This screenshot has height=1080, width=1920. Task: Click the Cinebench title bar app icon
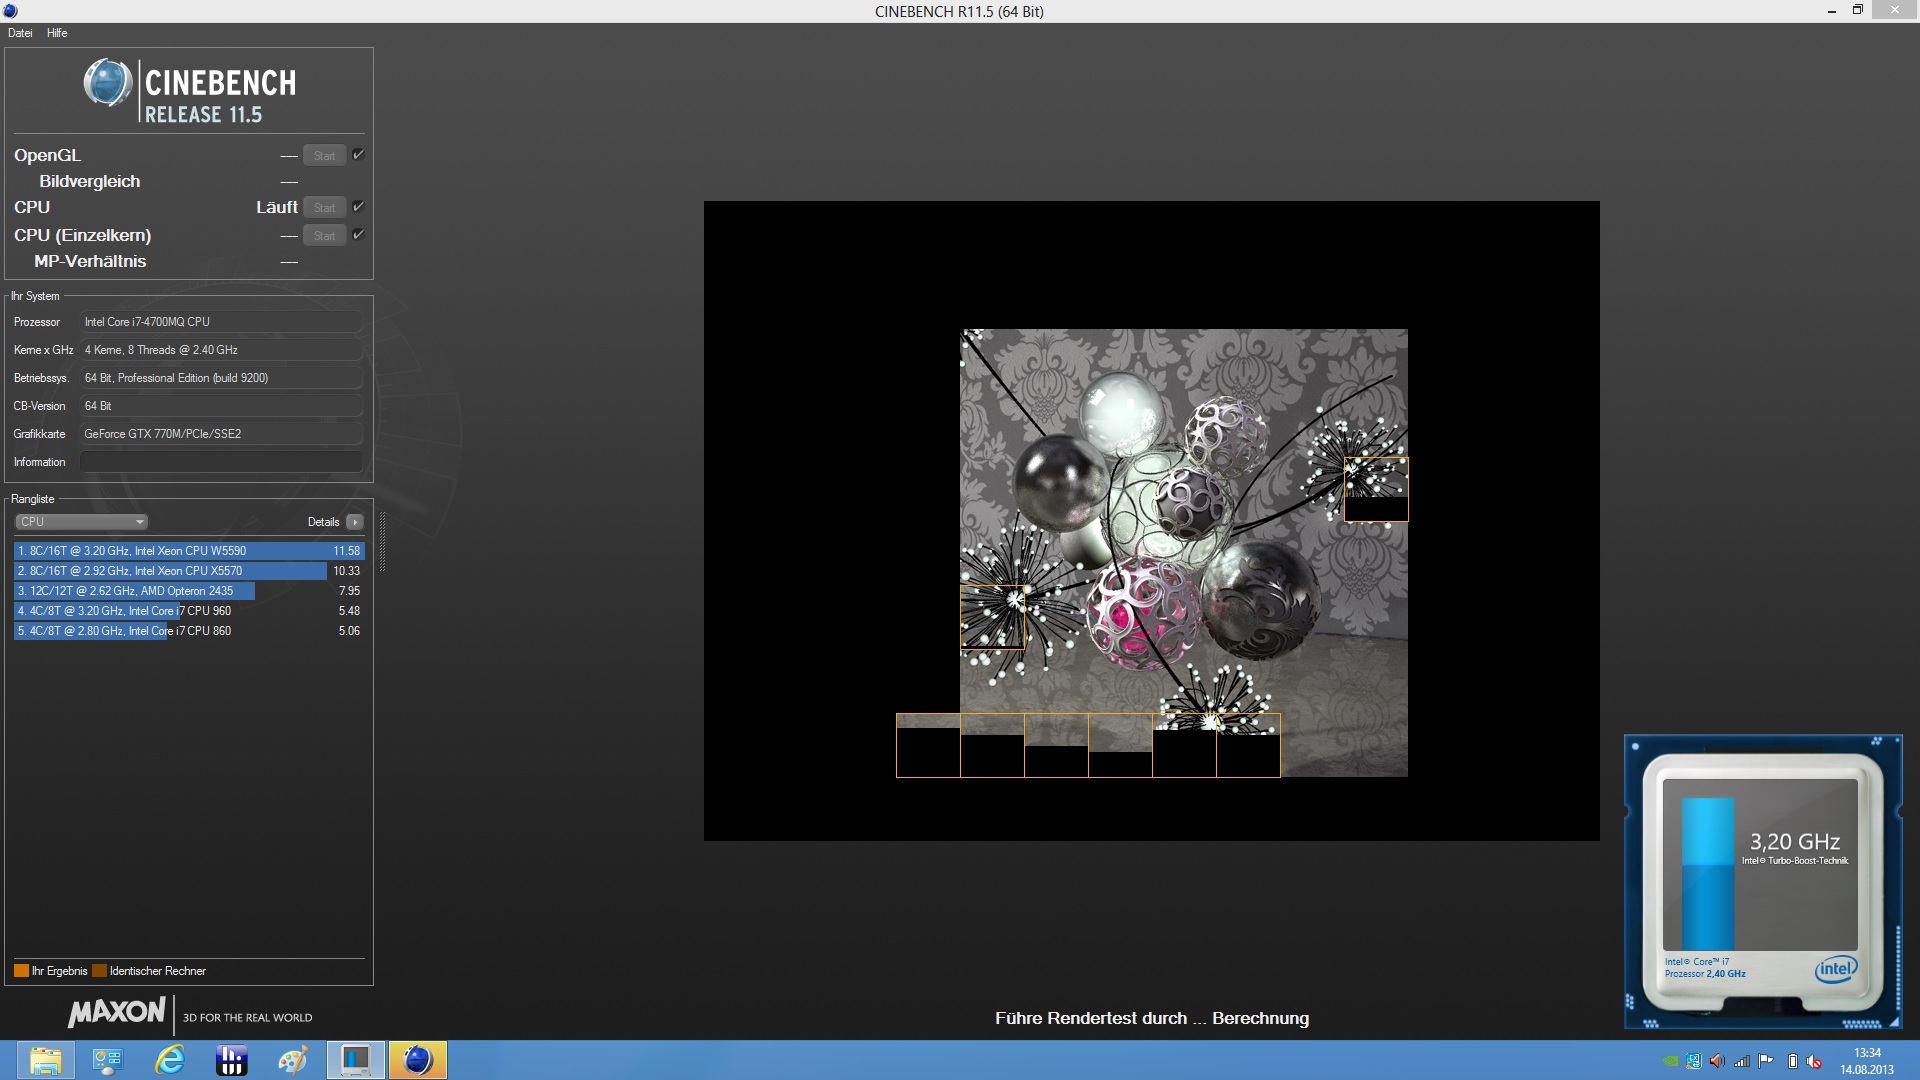pyautogui.click(x=10, y=11)
